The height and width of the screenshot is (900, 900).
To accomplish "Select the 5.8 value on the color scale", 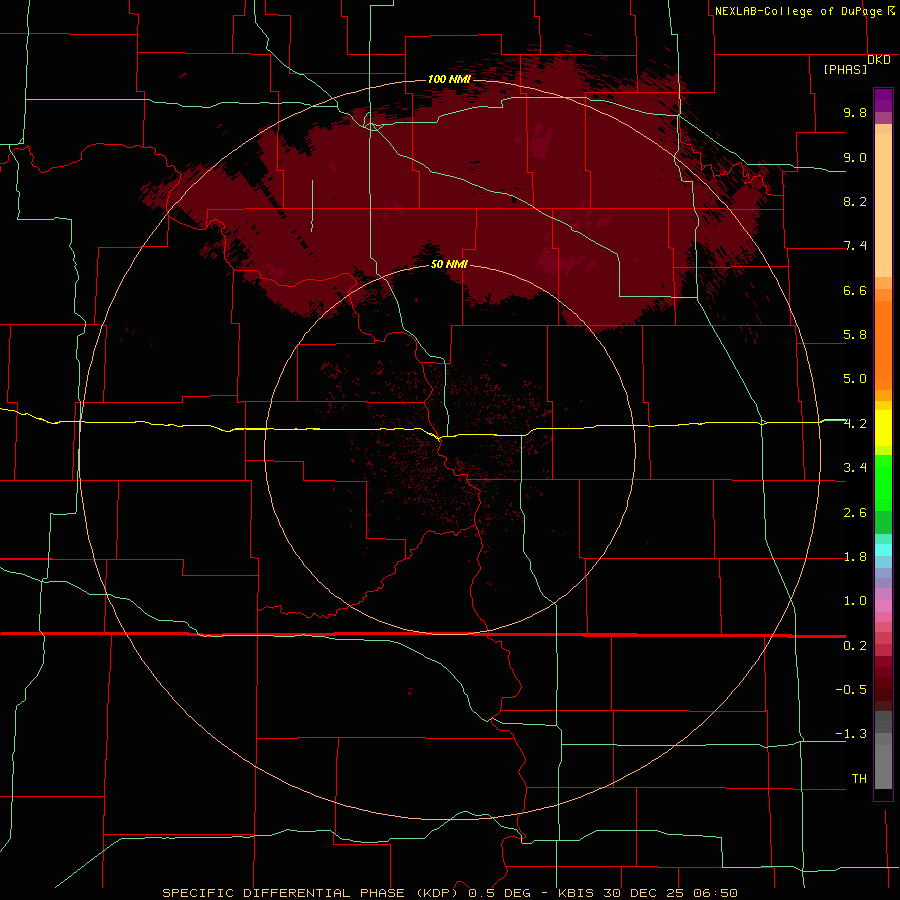I will pos(855,335).
